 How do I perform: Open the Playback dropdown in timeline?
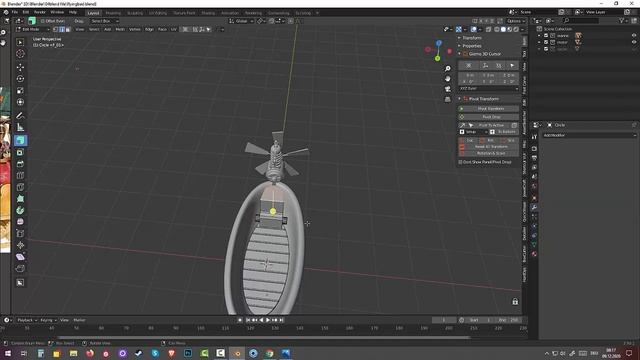tap(27, 320)
